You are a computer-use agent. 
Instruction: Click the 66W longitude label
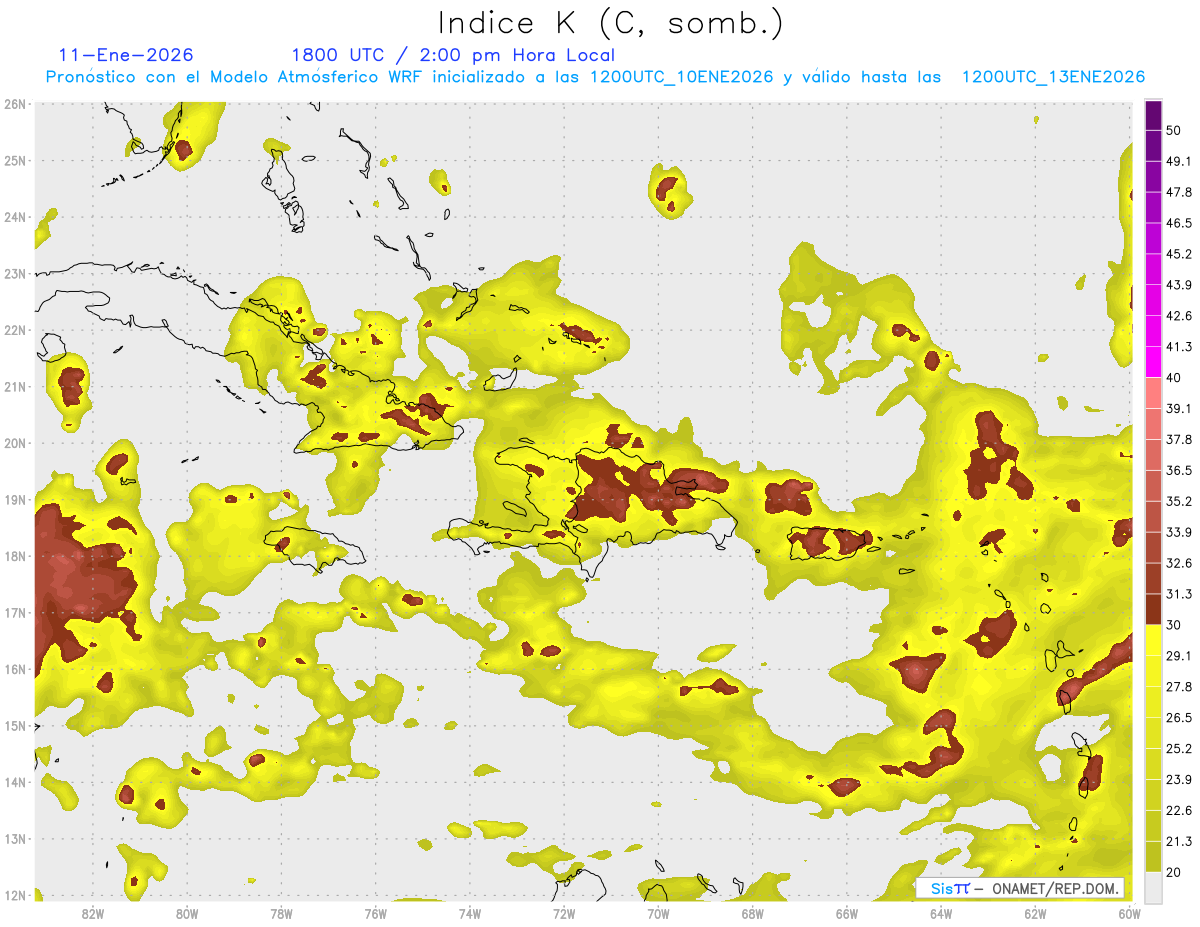point(846,914)
